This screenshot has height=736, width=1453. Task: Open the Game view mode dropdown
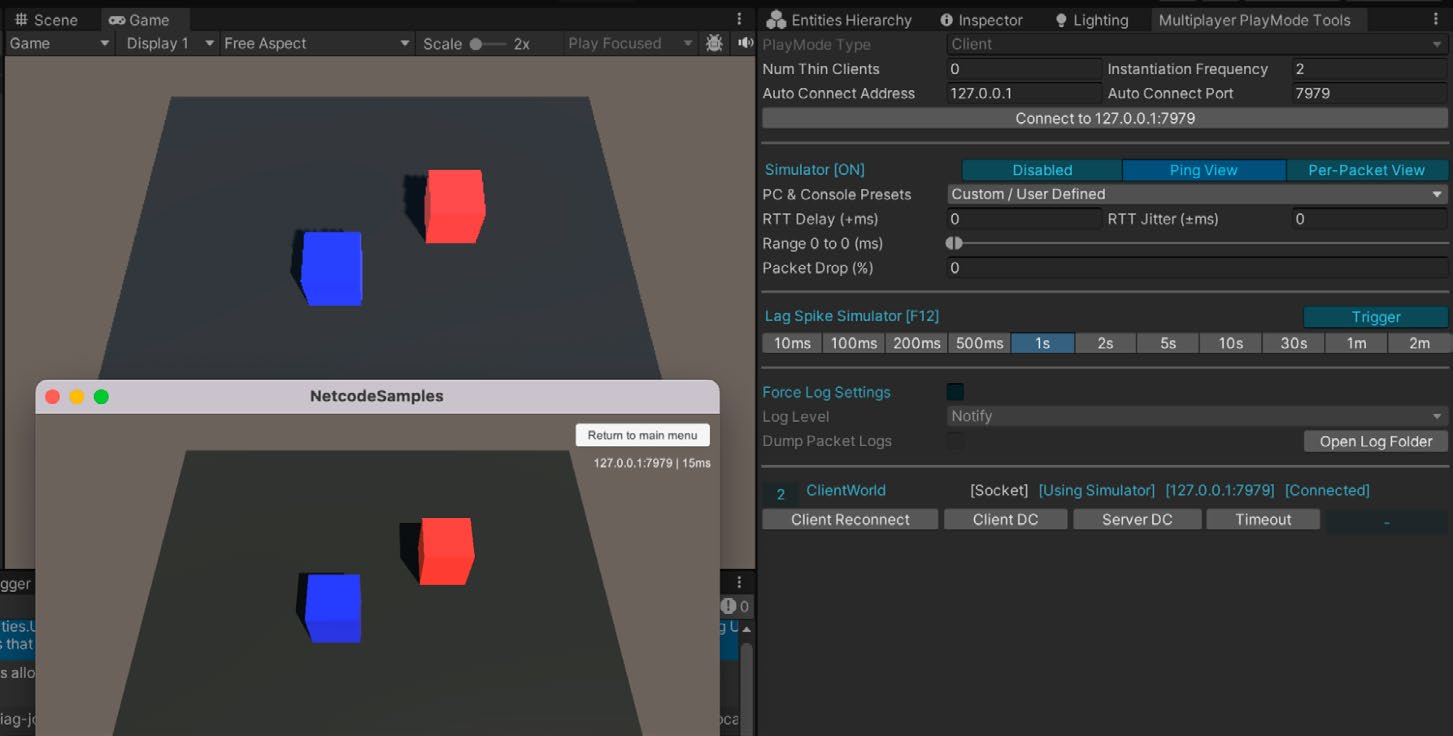pos(59,43)
